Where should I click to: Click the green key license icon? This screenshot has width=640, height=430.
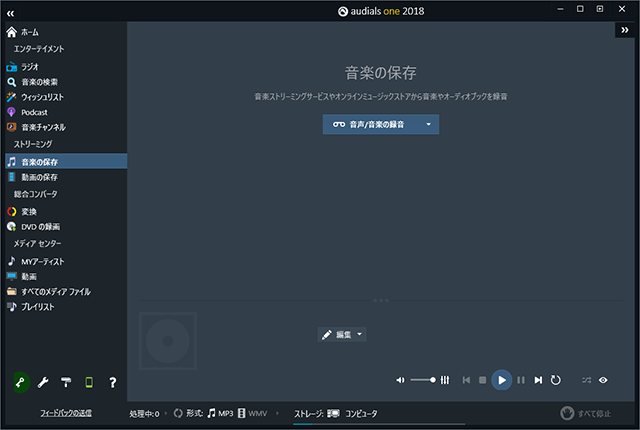click(x=20, y=382)
